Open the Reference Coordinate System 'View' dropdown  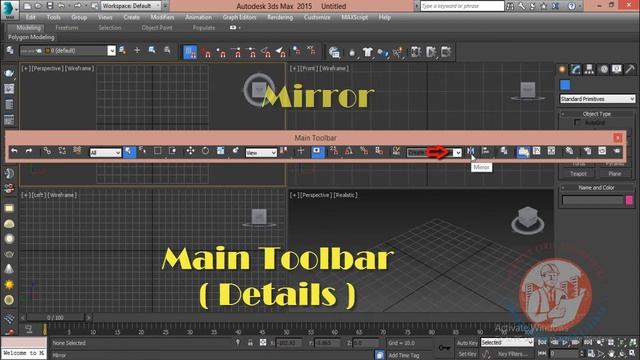[261, 153]
